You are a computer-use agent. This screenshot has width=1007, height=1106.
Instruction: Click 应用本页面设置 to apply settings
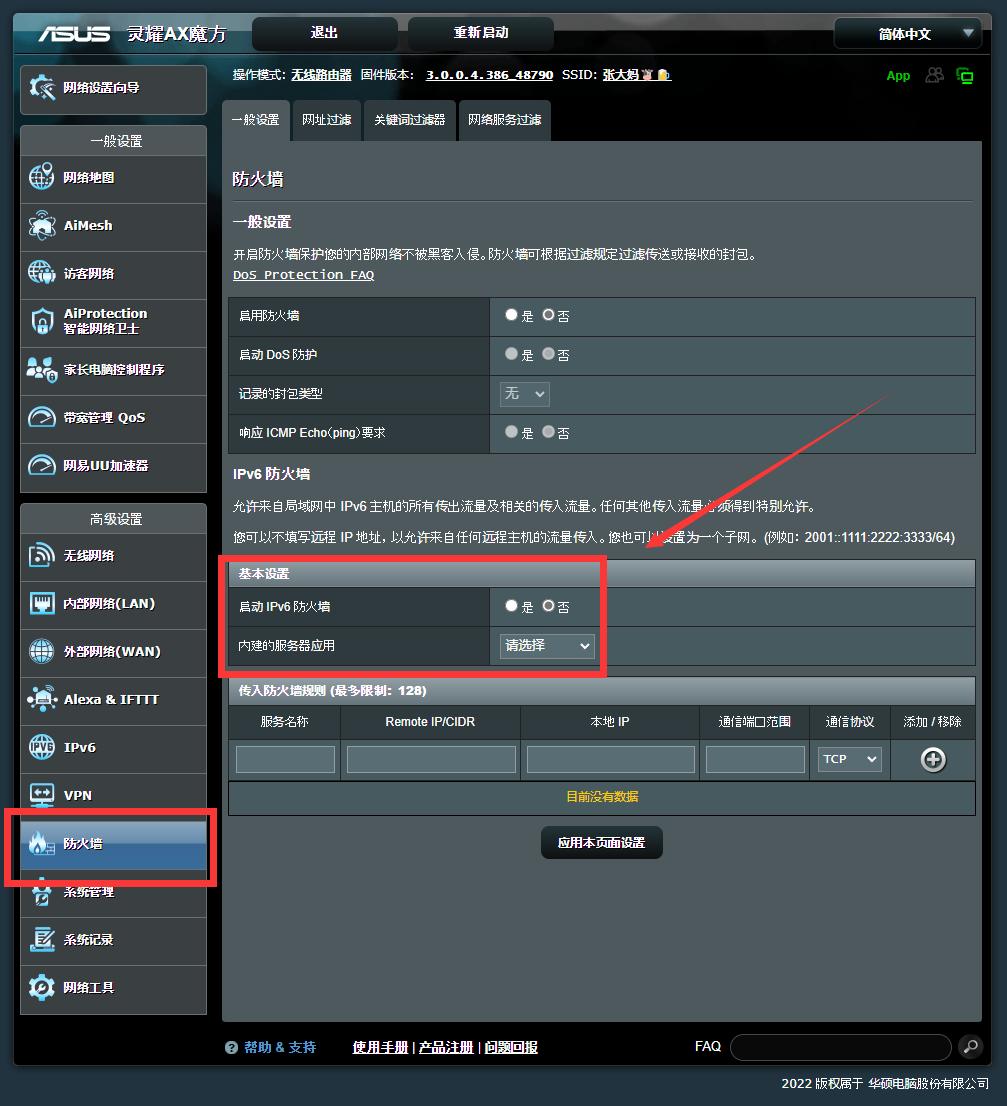pos(601,842)
